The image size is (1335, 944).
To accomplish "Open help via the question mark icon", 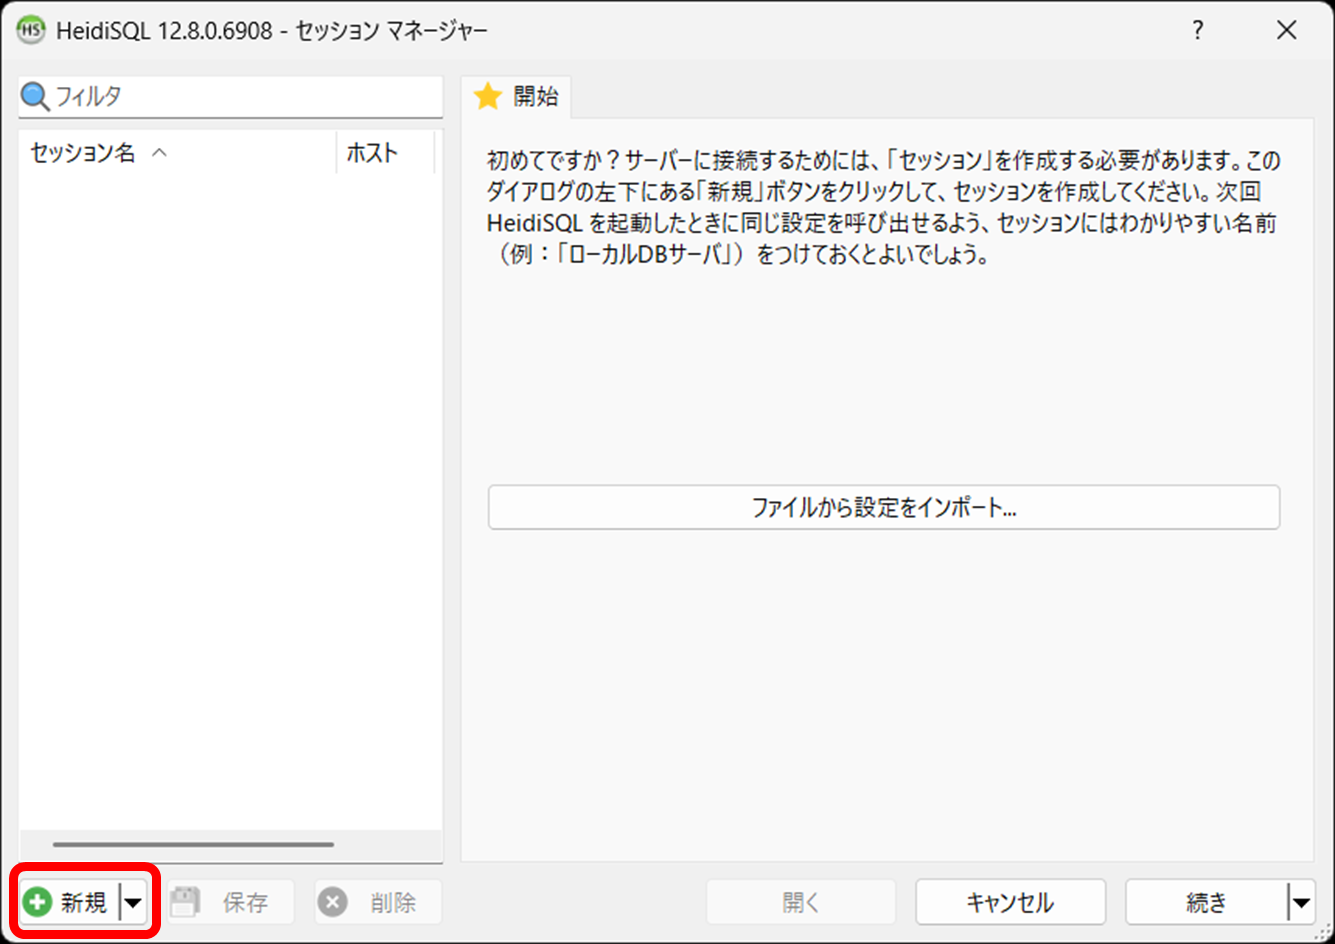I will click(1198, 29).
